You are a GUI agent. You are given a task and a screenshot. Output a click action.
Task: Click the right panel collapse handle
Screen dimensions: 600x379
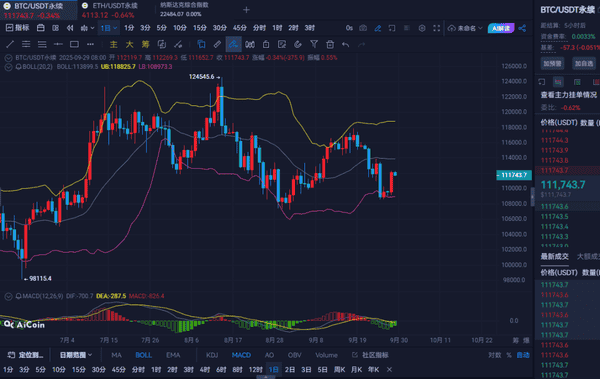(532, 196)
